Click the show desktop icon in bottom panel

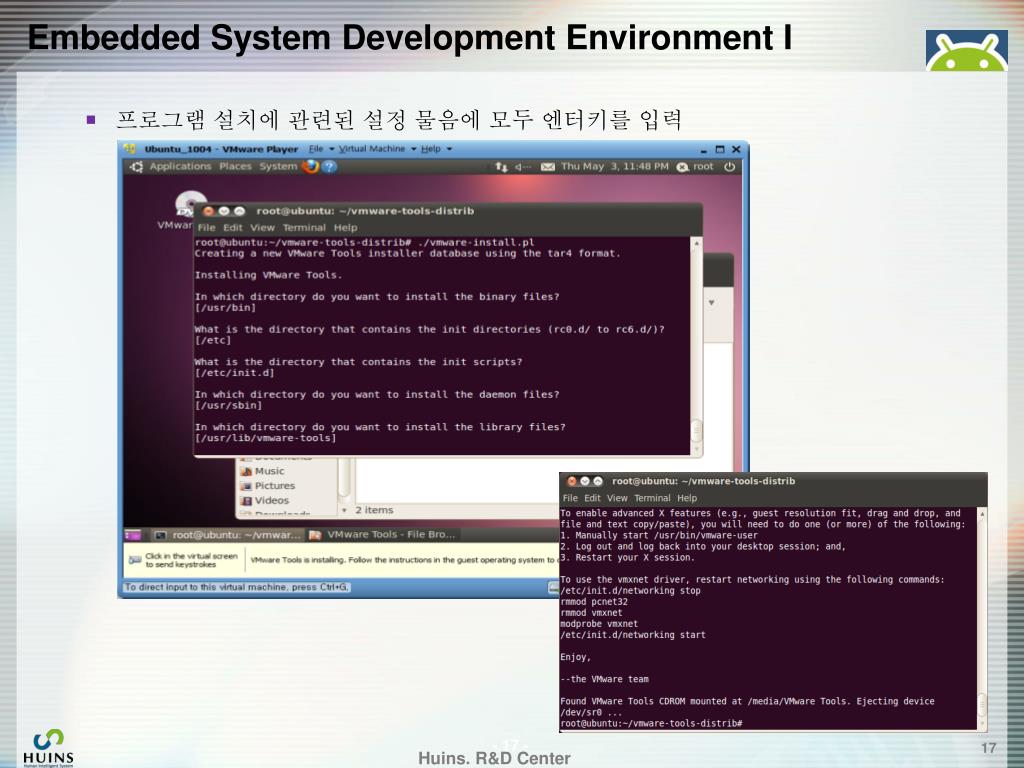[133, 535]
